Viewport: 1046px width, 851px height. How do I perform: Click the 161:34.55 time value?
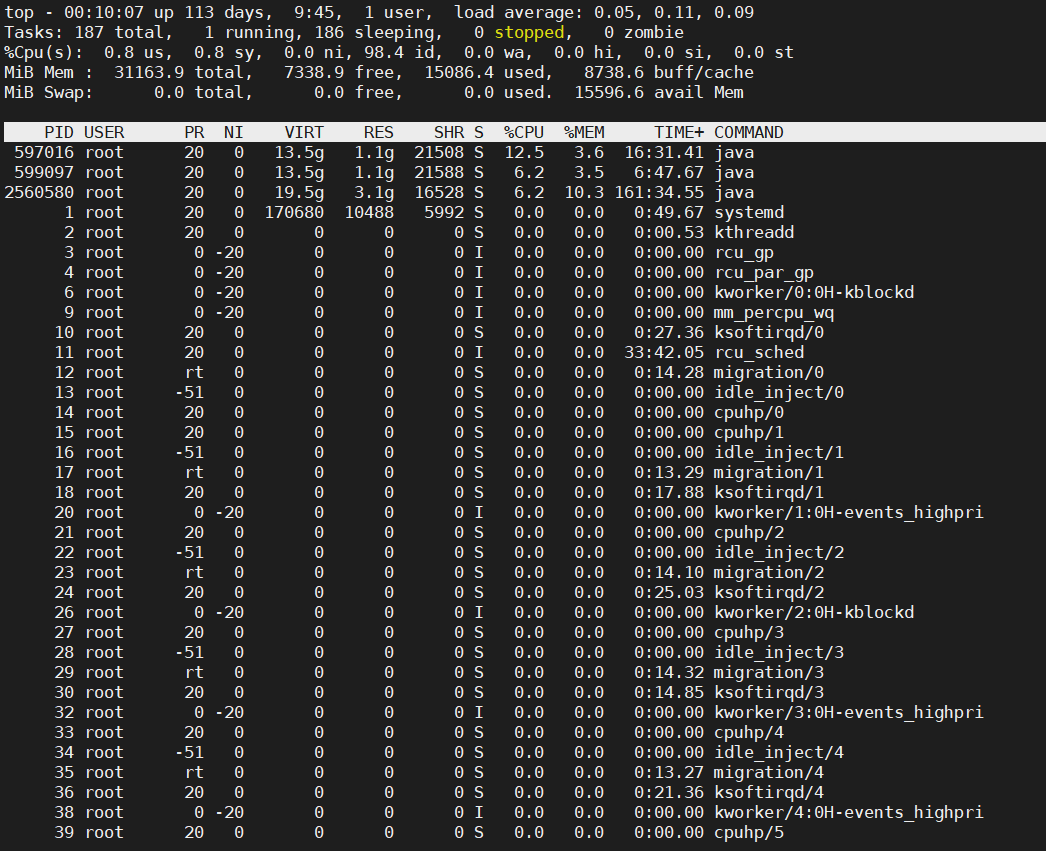[x=659, y=193]
